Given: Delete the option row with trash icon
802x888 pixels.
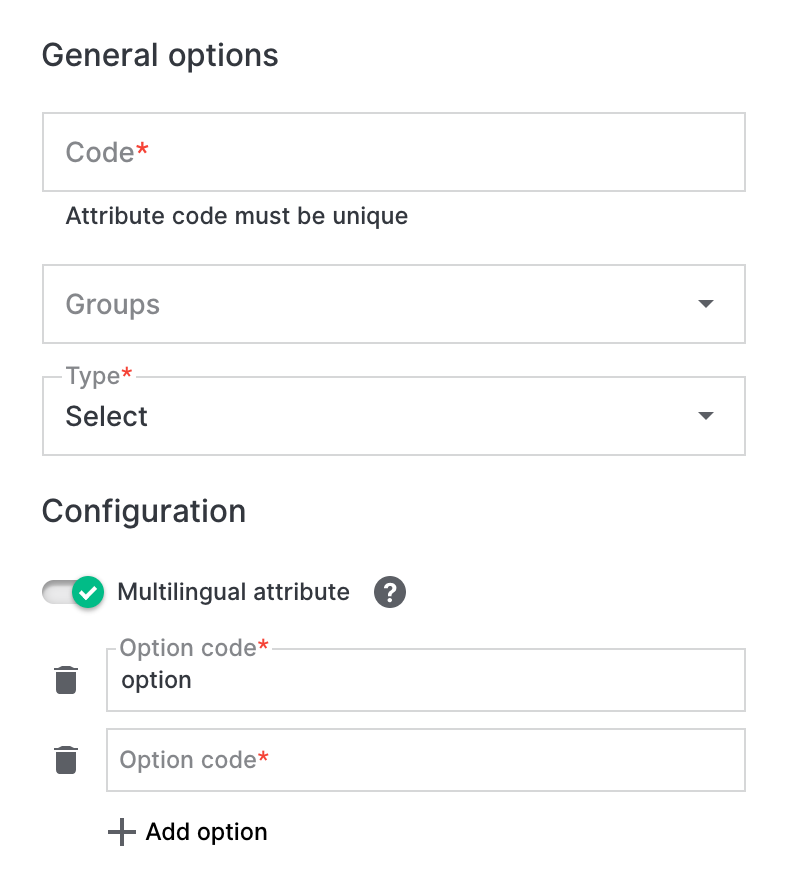Looking at the screenshot, I should (x=66, y=679).
